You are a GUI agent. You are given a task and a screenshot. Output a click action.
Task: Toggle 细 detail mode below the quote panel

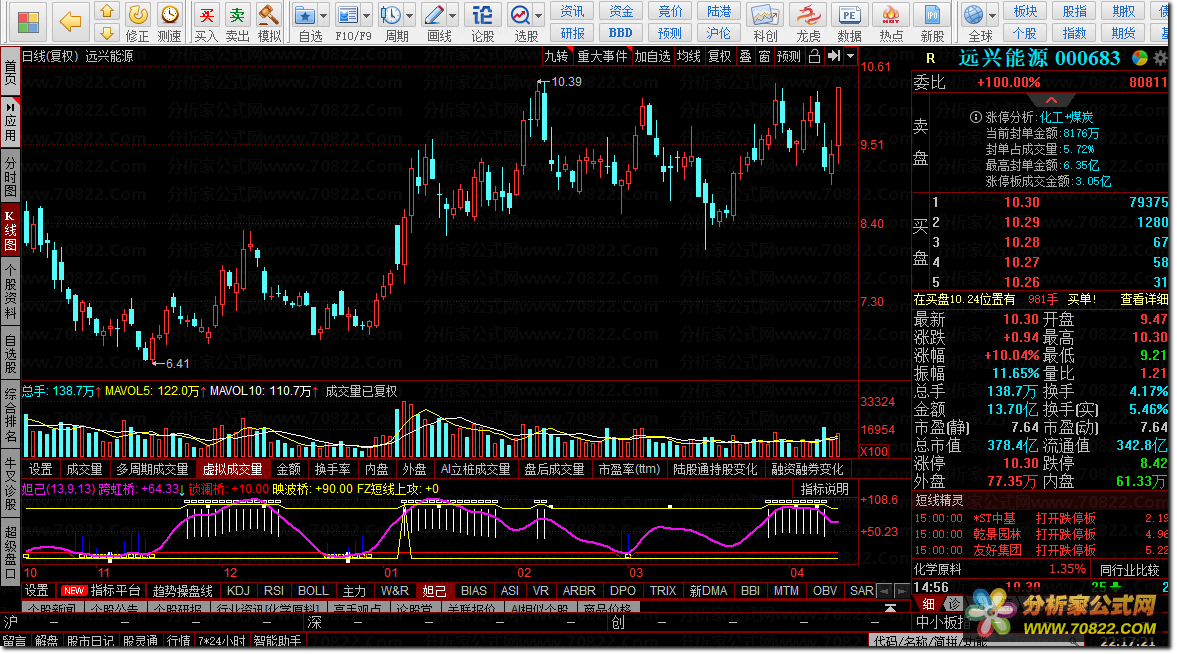(929, 604)
